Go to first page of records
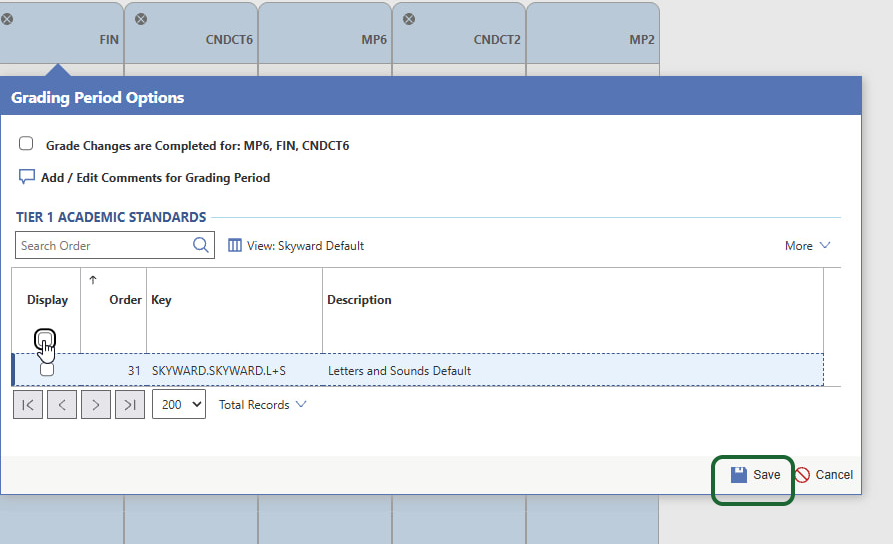This screenshot has width=893, height=544. click(x=28, y=404)
